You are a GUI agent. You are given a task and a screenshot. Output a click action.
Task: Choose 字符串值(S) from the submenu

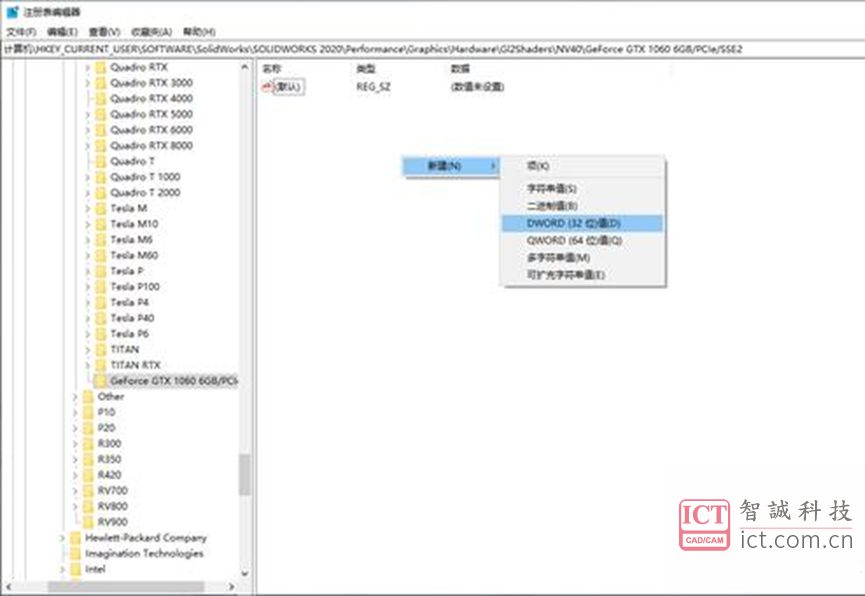583,189
